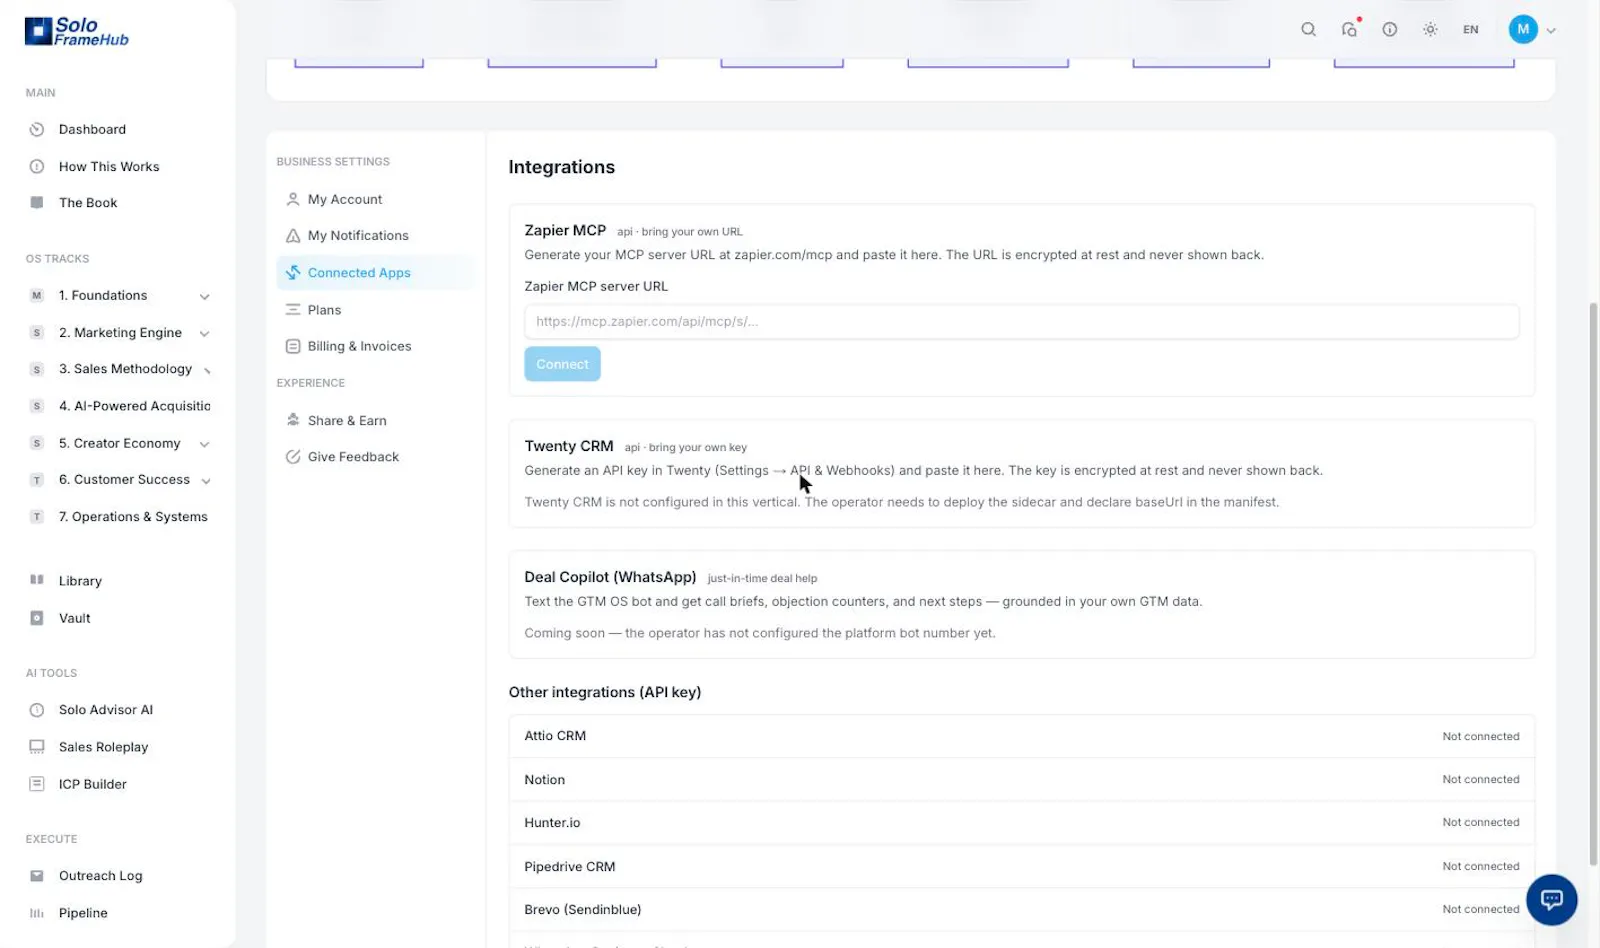Click the page vertical scrollbar
Viewport: 1600px width, 948px height.
(1593, 583)
